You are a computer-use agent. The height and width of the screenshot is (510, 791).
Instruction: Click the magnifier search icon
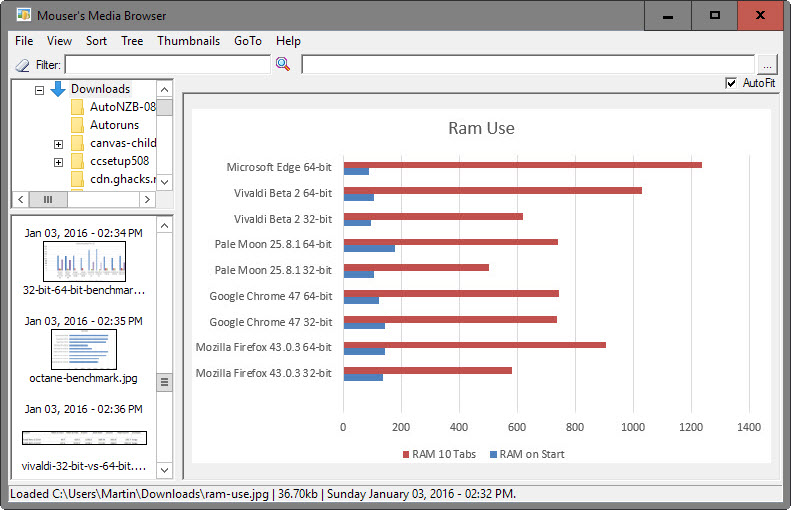coord(283,64)
